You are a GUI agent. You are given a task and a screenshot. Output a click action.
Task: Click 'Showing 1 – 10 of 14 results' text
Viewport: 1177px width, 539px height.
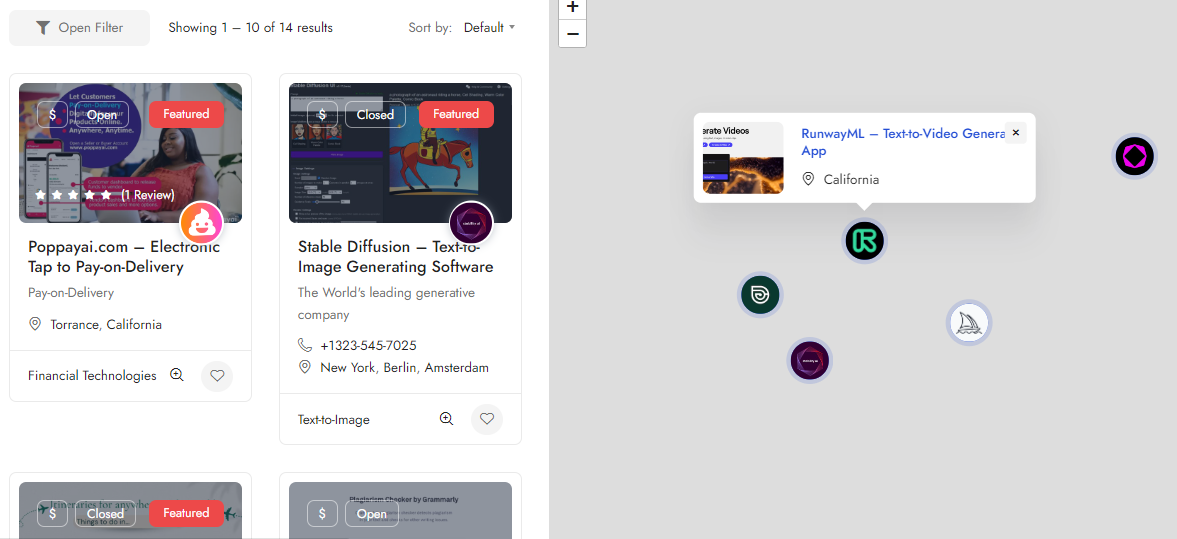(x=251, y=28)
